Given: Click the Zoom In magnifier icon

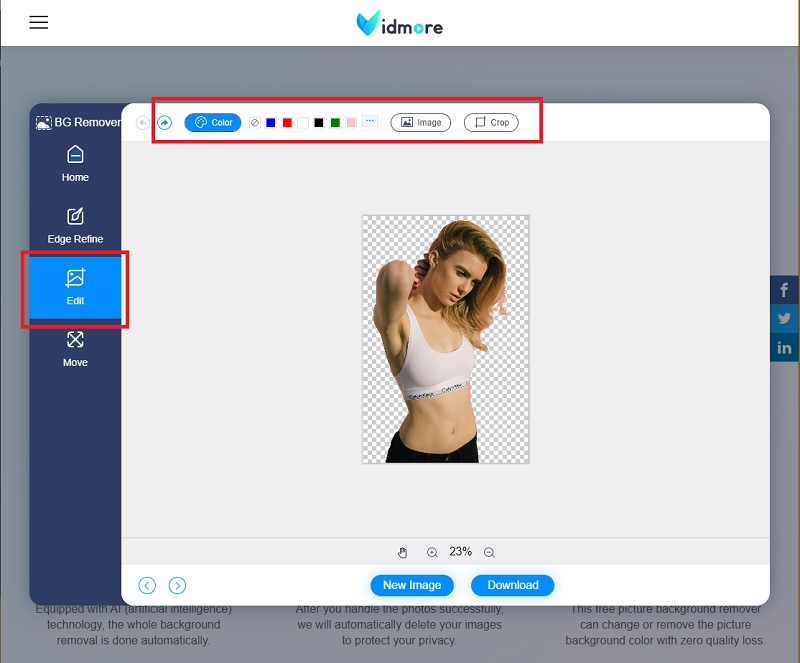Looking at the screenshot, I should (433, 552).
